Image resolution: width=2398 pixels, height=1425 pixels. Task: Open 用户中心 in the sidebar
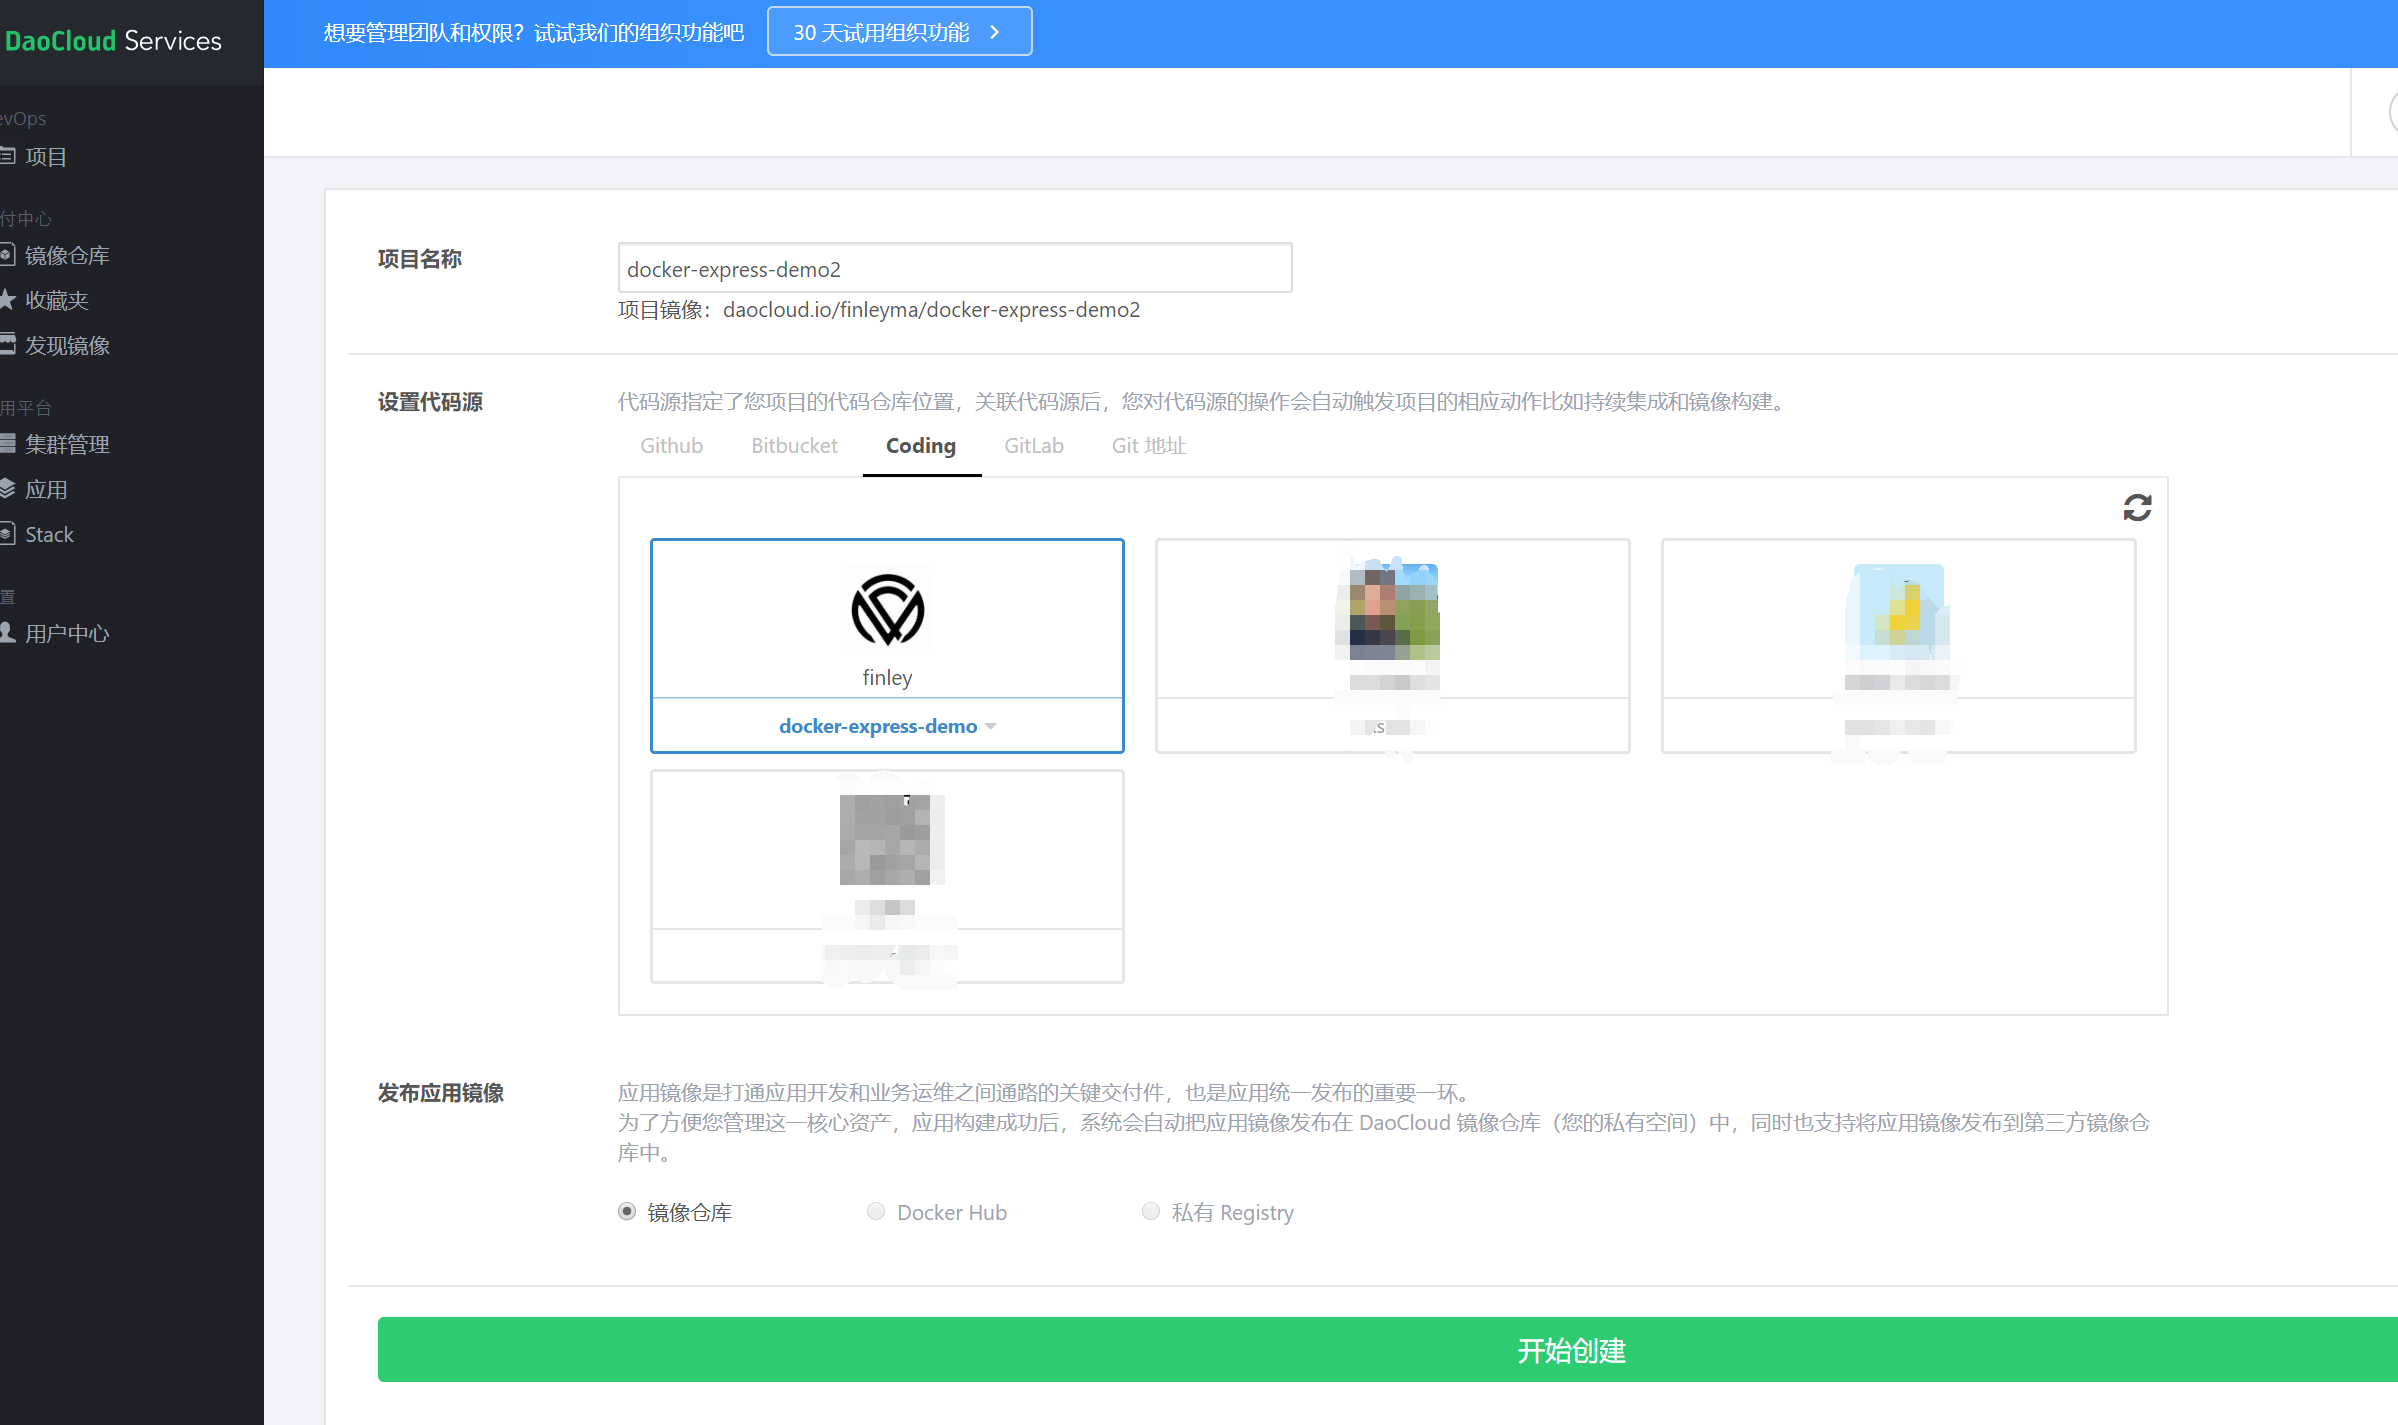66,634
